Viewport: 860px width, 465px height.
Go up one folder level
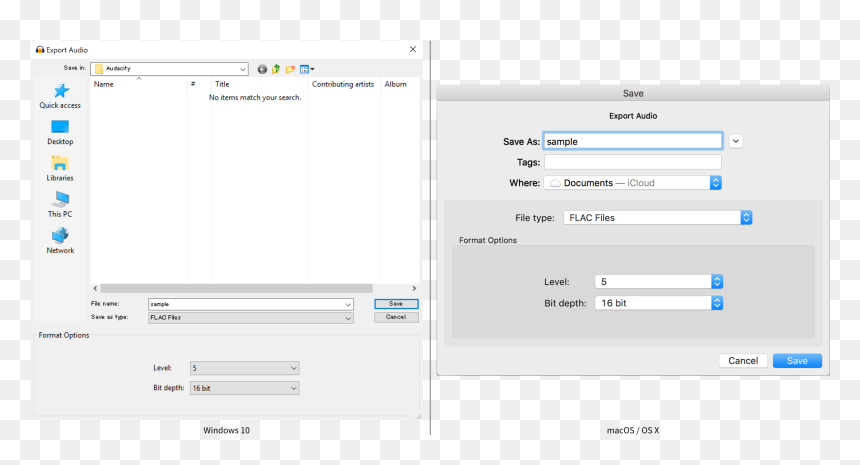276,69
